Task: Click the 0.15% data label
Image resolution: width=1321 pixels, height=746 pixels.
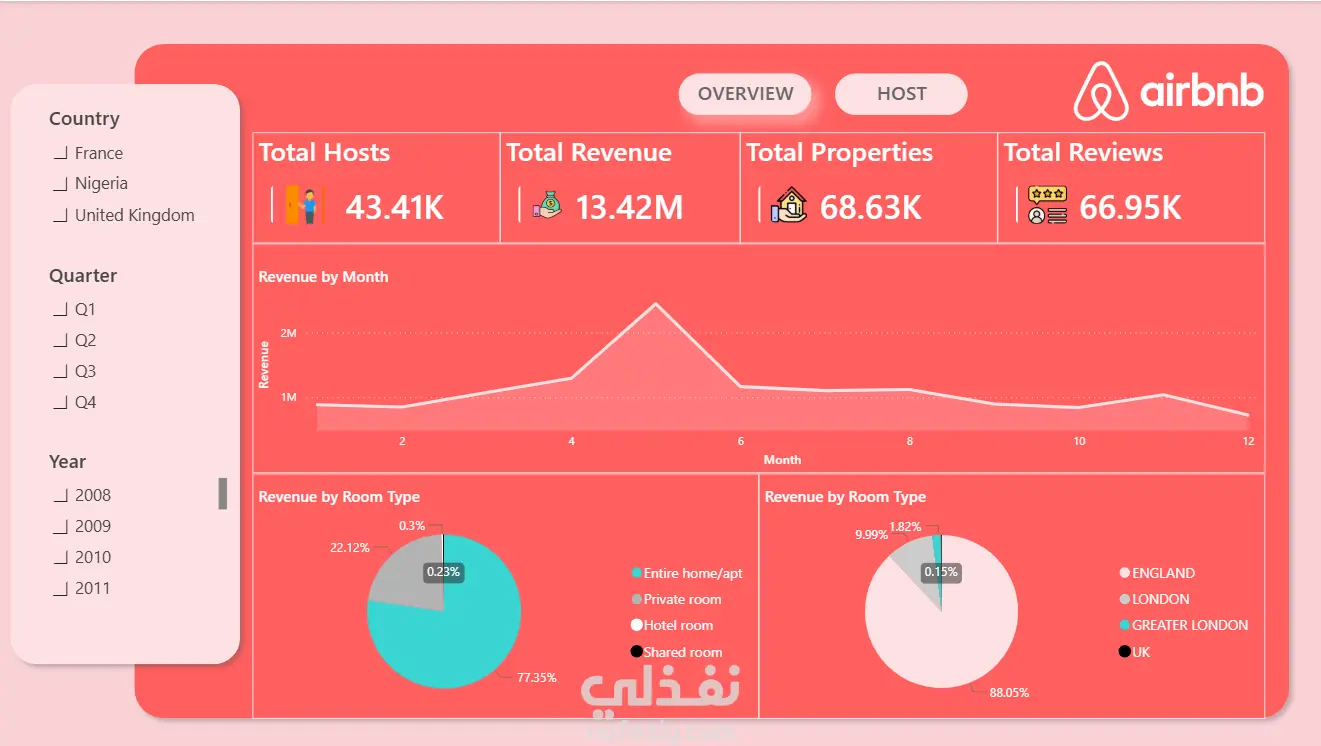Action: (x=941, y=572)
